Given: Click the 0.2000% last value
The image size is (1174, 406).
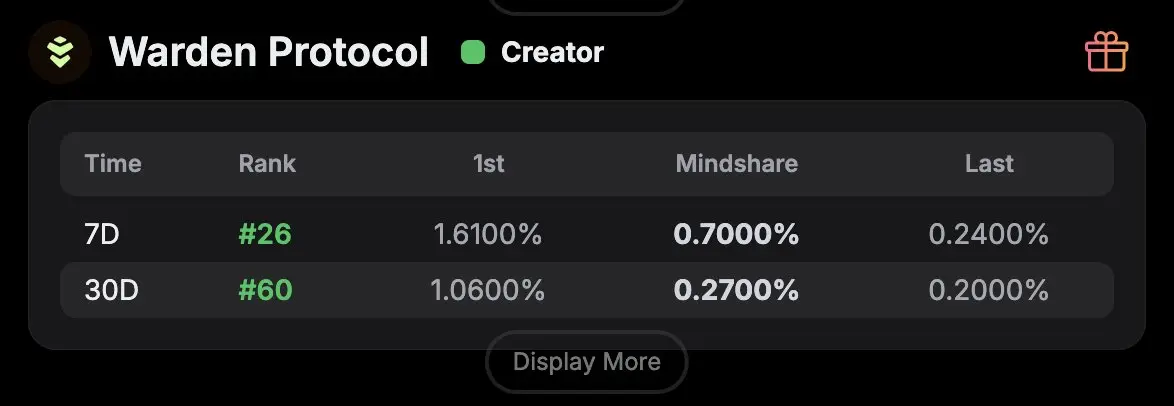Looking at the screenshot, I should pos(988,290).
